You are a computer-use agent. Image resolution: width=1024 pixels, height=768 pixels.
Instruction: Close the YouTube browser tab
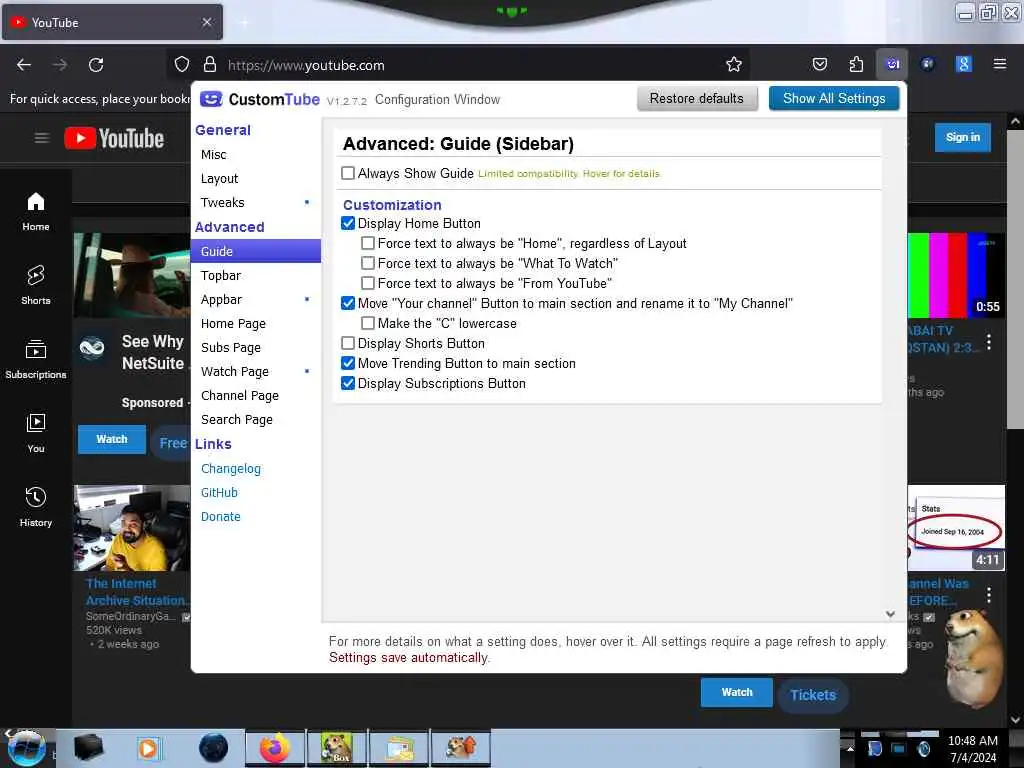[x=206, y=22]
